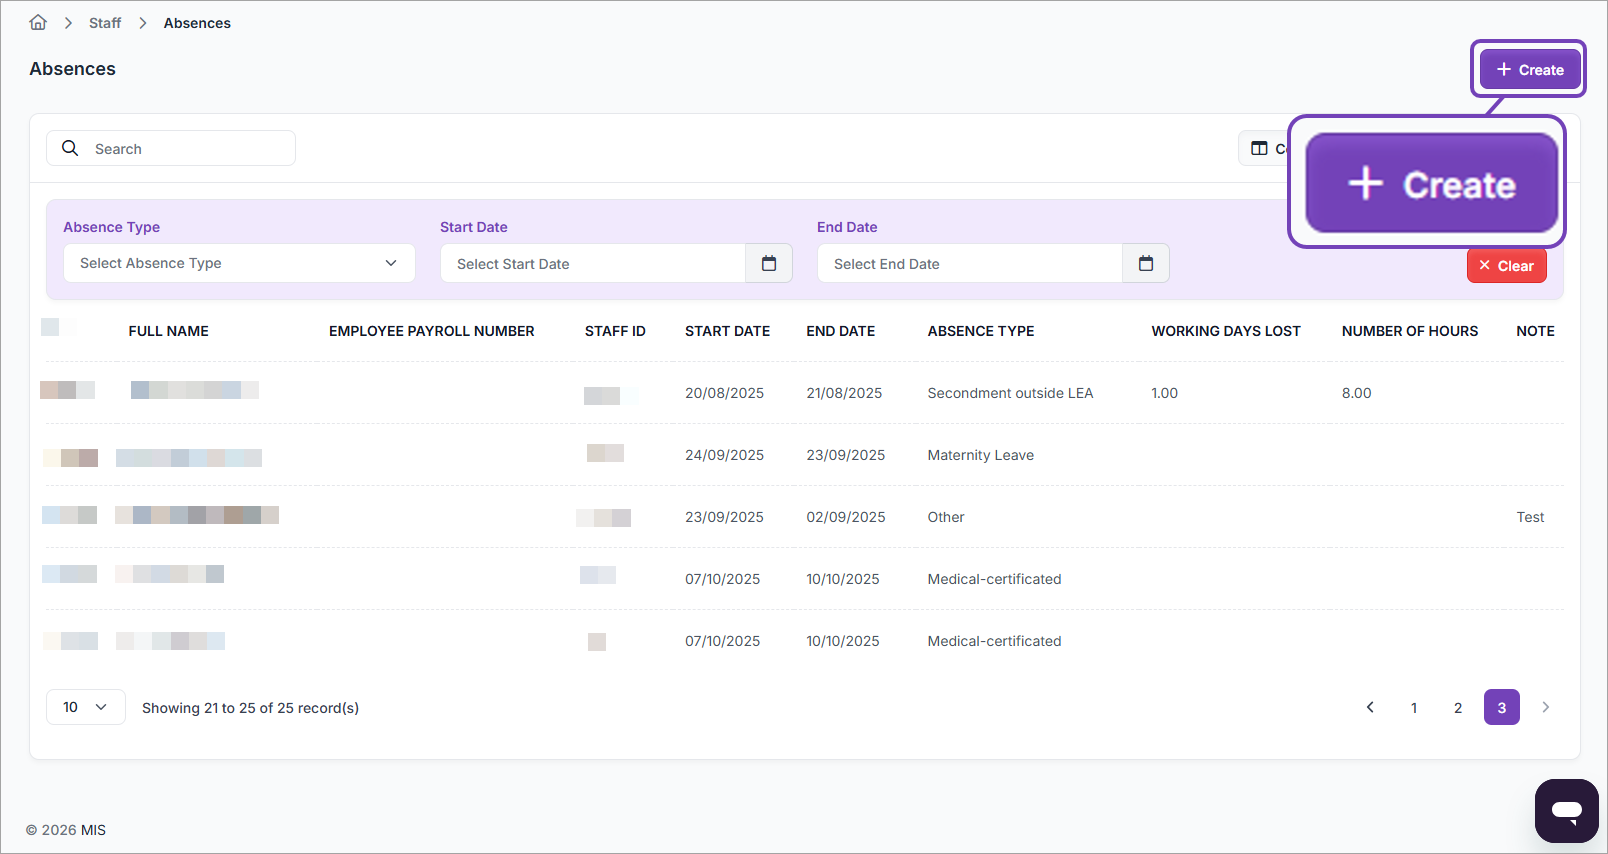1608x854 pixels.
Task: Open the page size dropdown showing 10
Action: click(85, 707)
